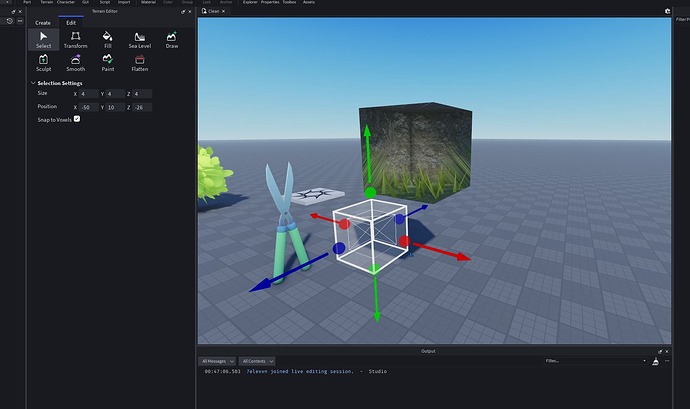Screen dimensions: 690x409
Task: Collapse the Selection Settings section
Action: pos(33,83)
